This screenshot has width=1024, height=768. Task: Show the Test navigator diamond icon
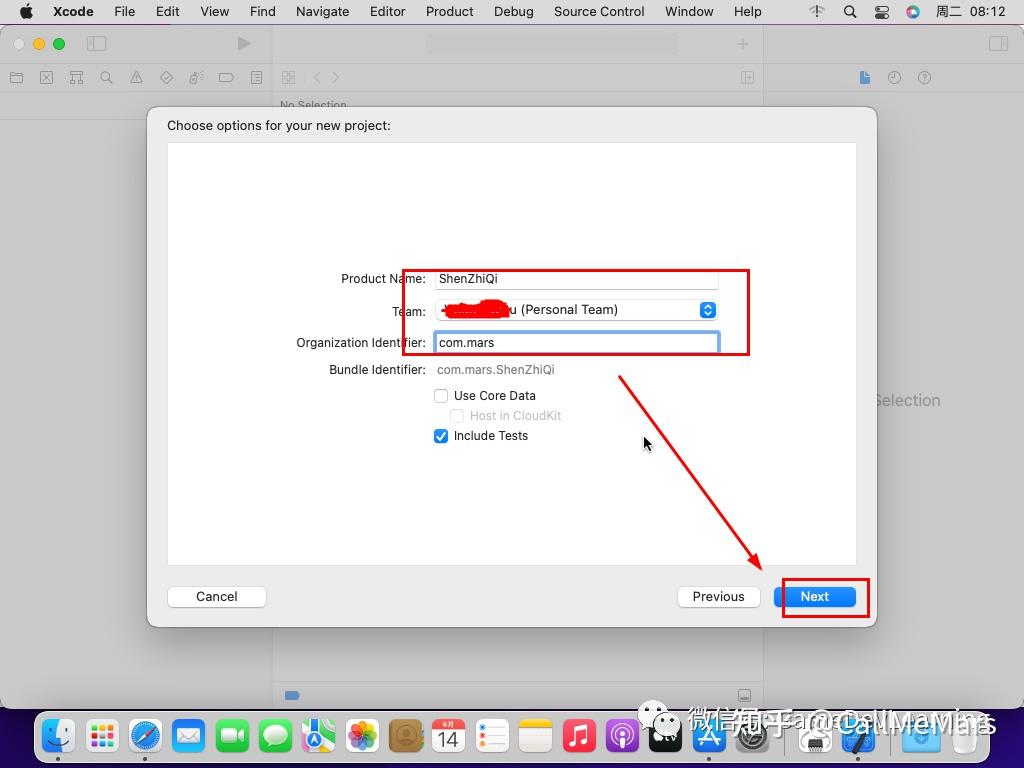[167, 78]
